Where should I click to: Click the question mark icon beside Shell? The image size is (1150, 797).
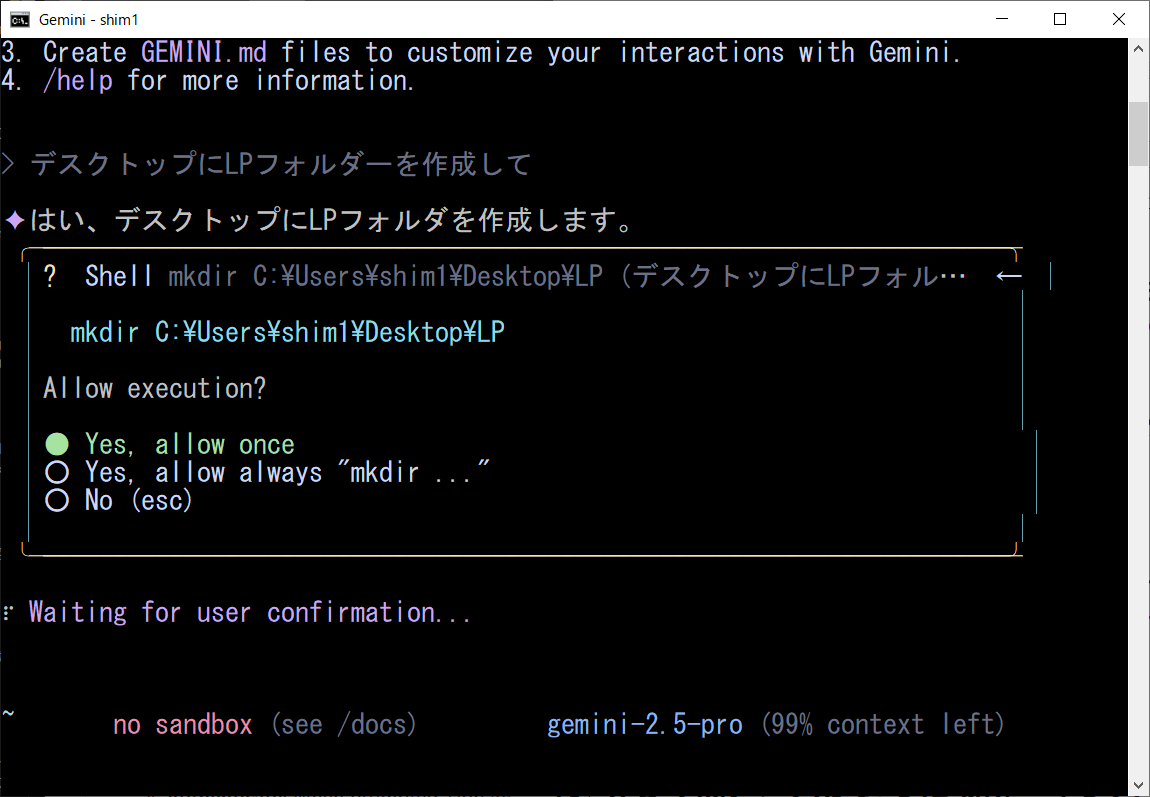tap(50, 276)
